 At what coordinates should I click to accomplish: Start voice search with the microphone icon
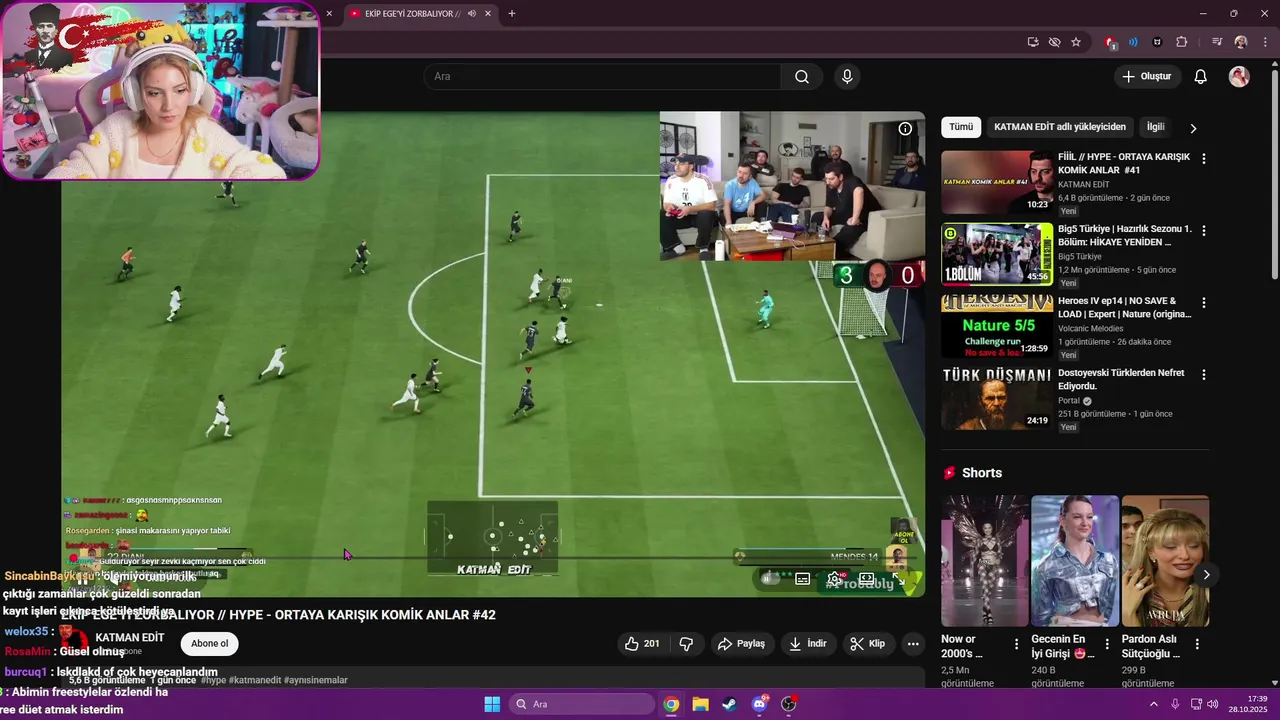click(x=847, y=77)
